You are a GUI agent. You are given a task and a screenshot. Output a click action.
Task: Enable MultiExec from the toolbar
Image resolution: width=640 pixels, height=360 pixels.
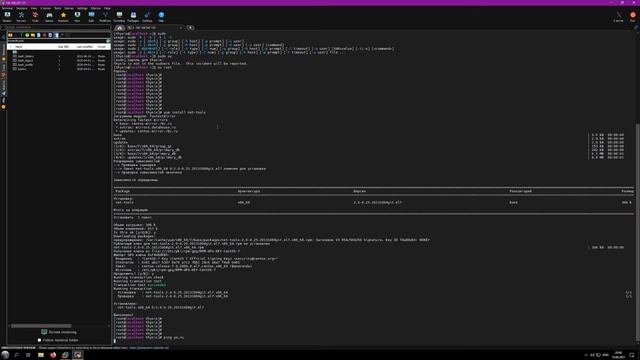[x=105, y=17]
